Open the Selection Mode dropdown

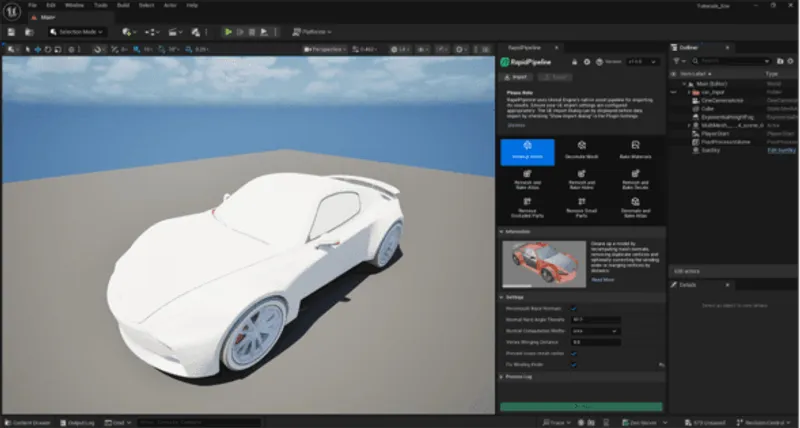[78, 31]
